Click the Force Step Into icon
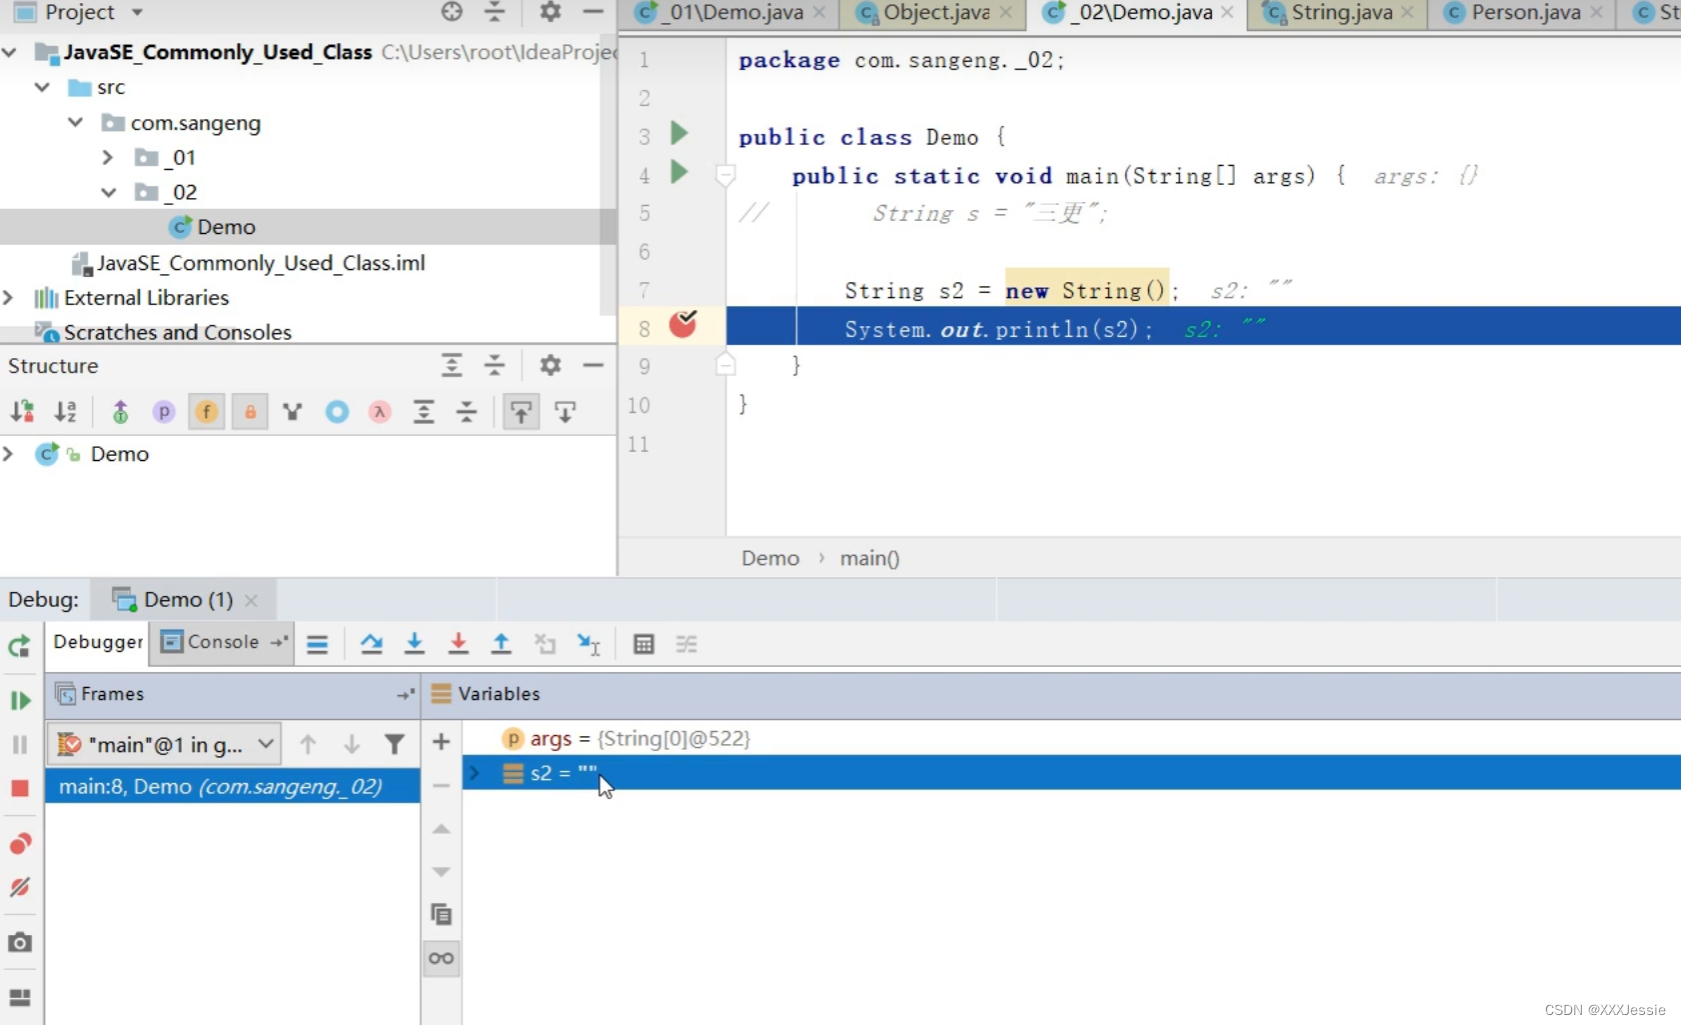 (458, 644)
